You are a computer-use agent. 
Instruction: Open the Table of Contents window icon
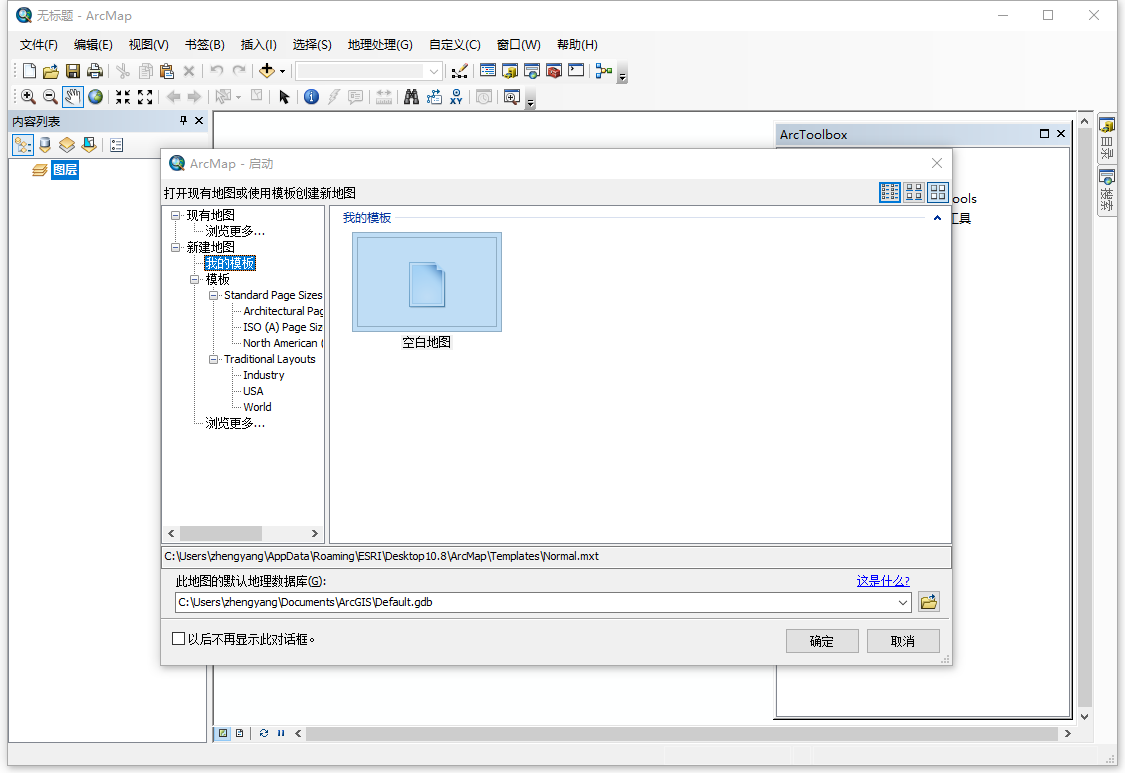tap(488, 71)
